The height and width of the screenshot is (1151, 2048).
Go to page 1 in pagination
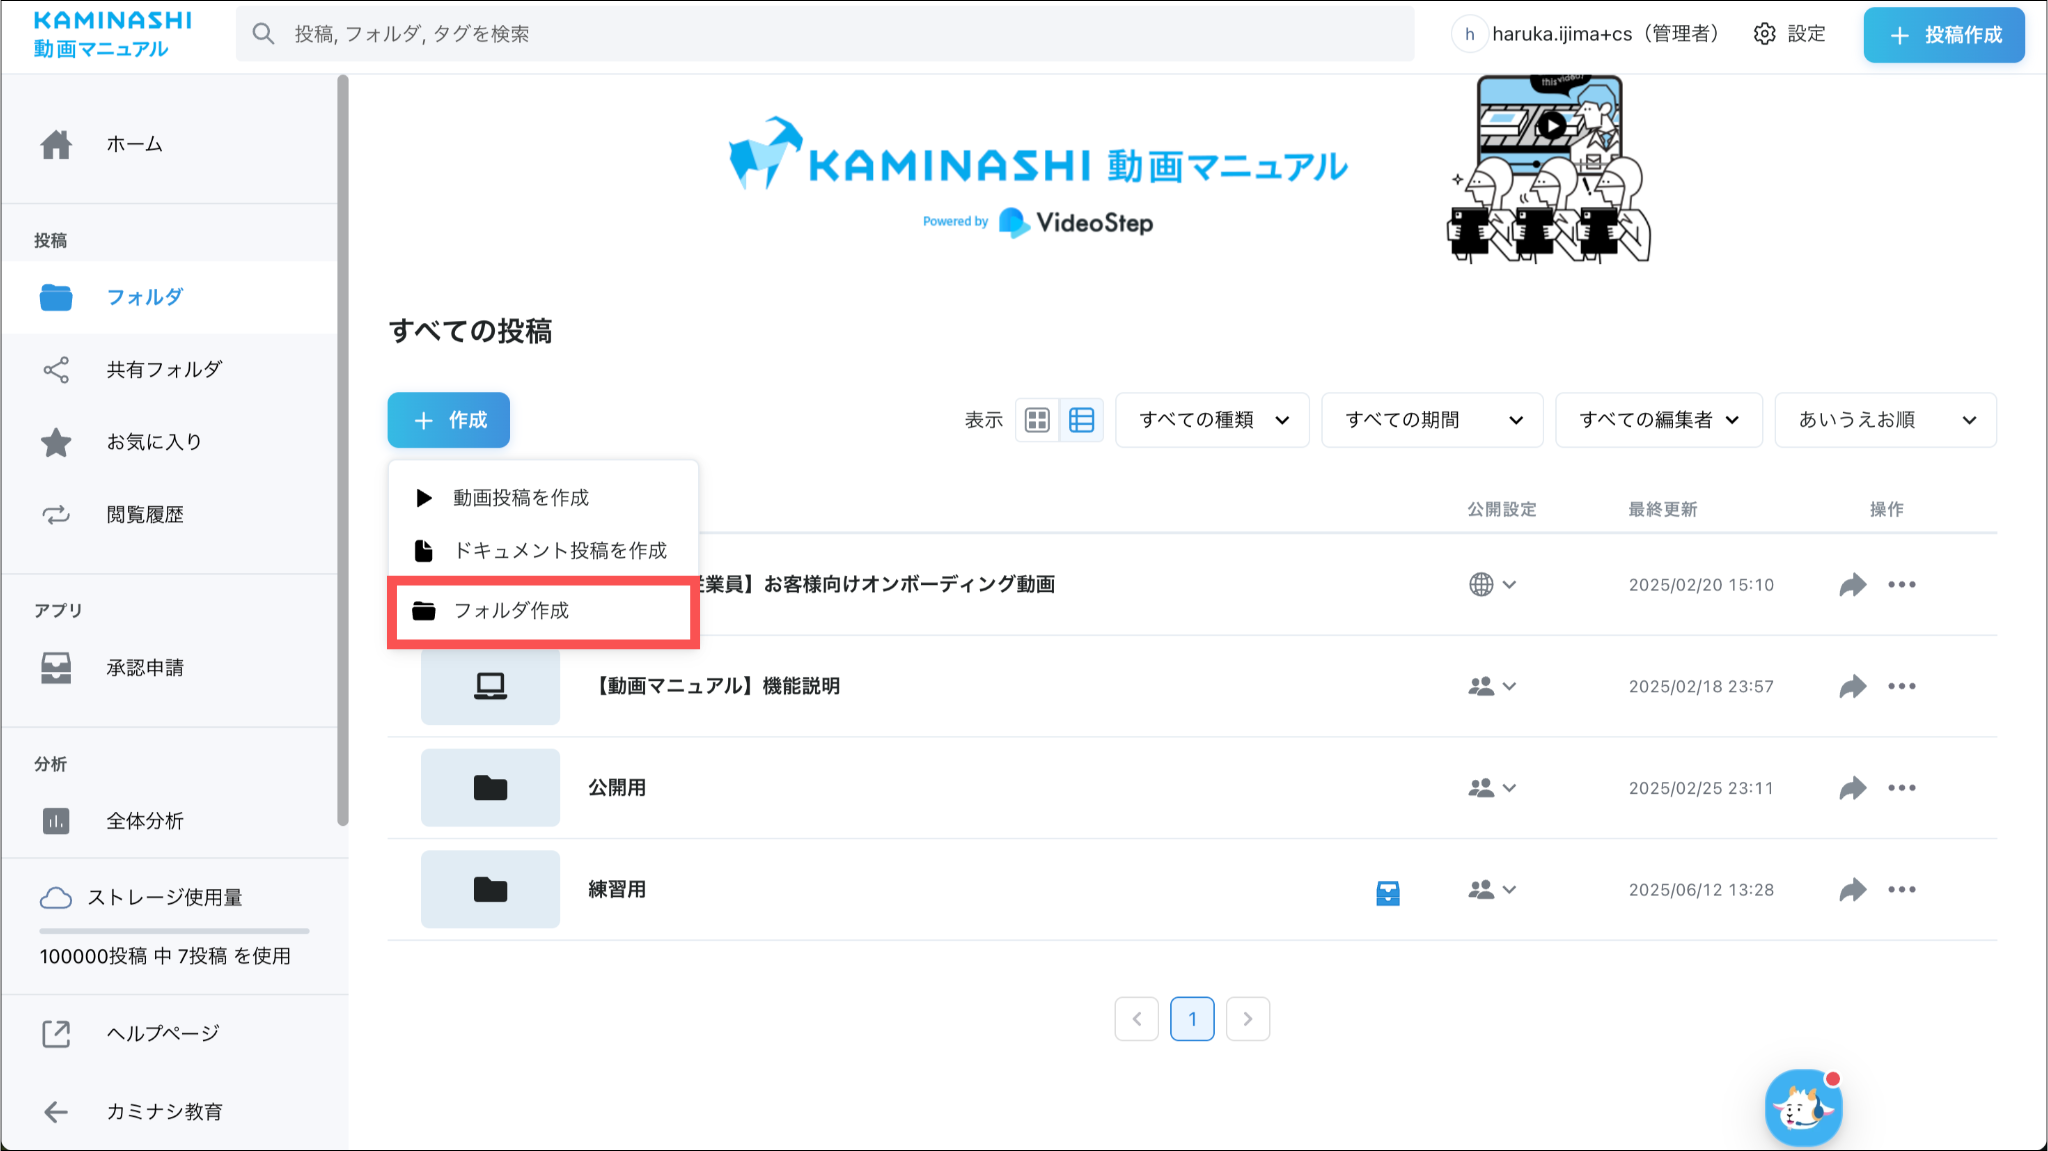pos(1192,1019)
